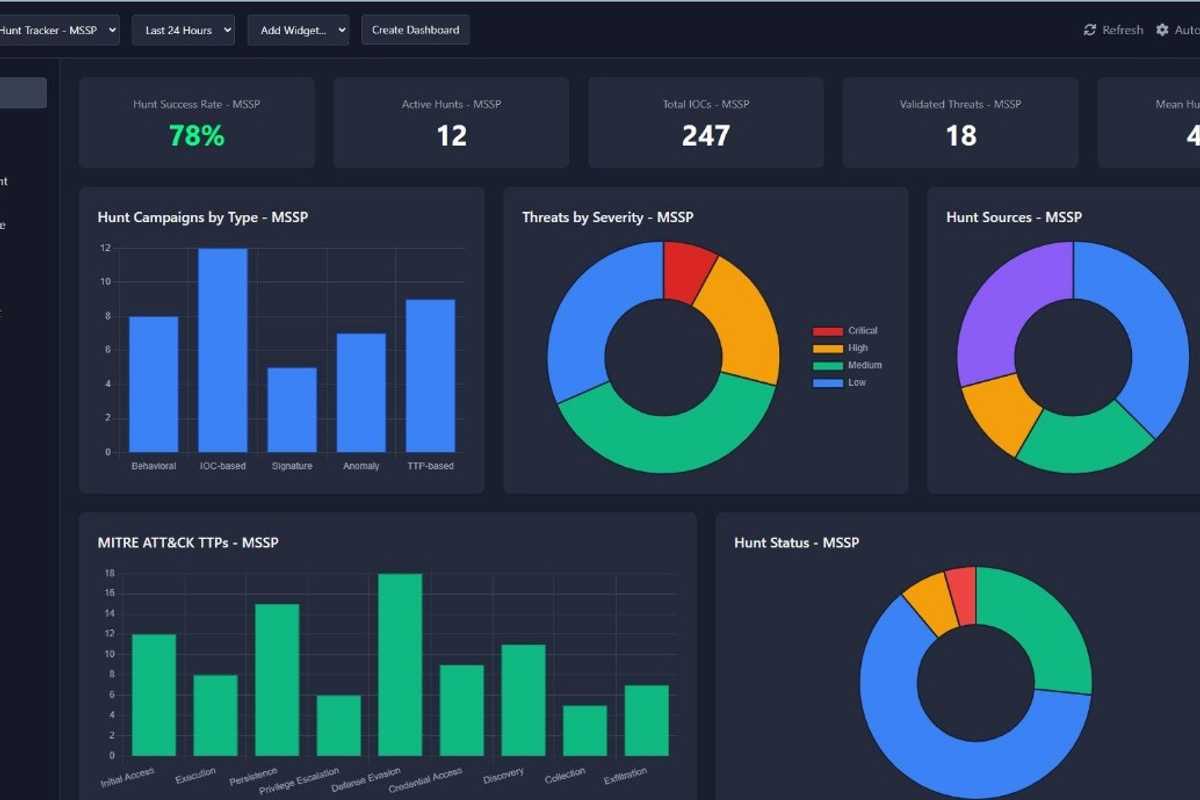
Task: Select the highlighted sidebar navigation item
Action: pos(20,92)
